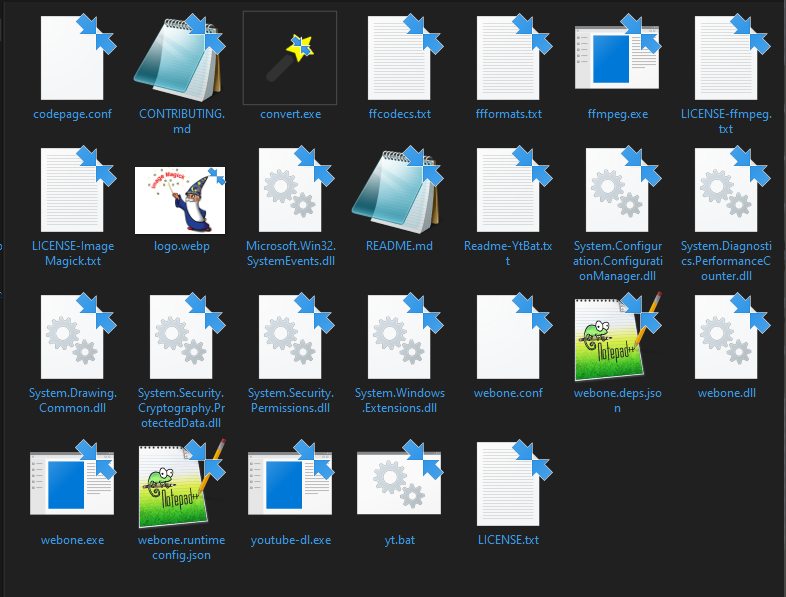Click the webone.deps.json Notepad++ icon
Image resolution: width=786 pixels, height=597 pixels.
pos(617,338)
